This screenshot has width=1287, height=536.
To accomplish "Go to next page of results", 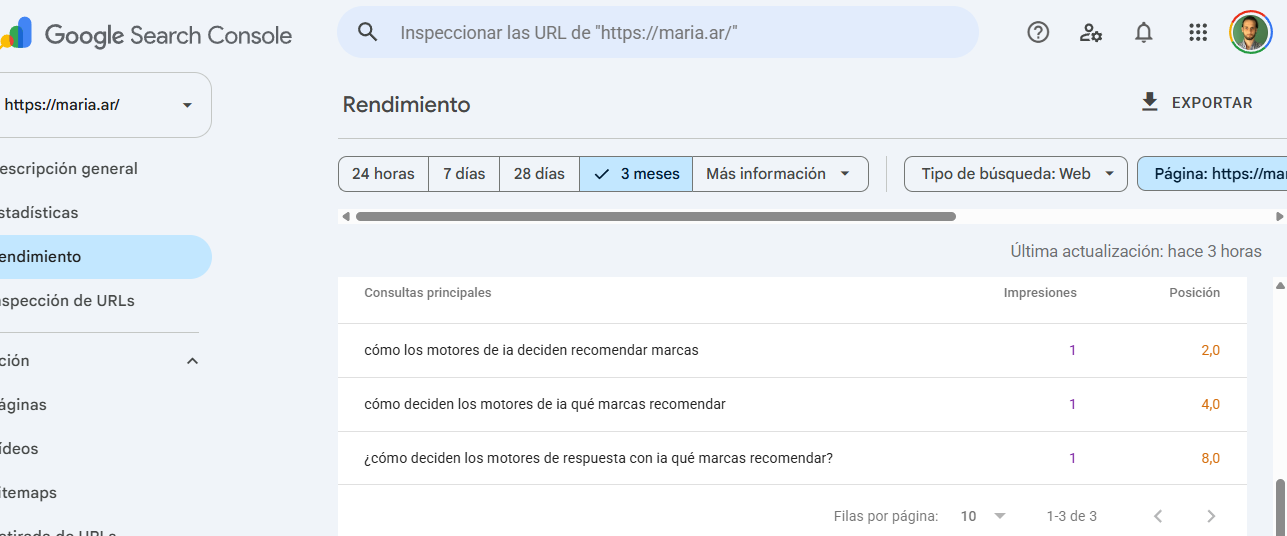I will [1211, 516].
